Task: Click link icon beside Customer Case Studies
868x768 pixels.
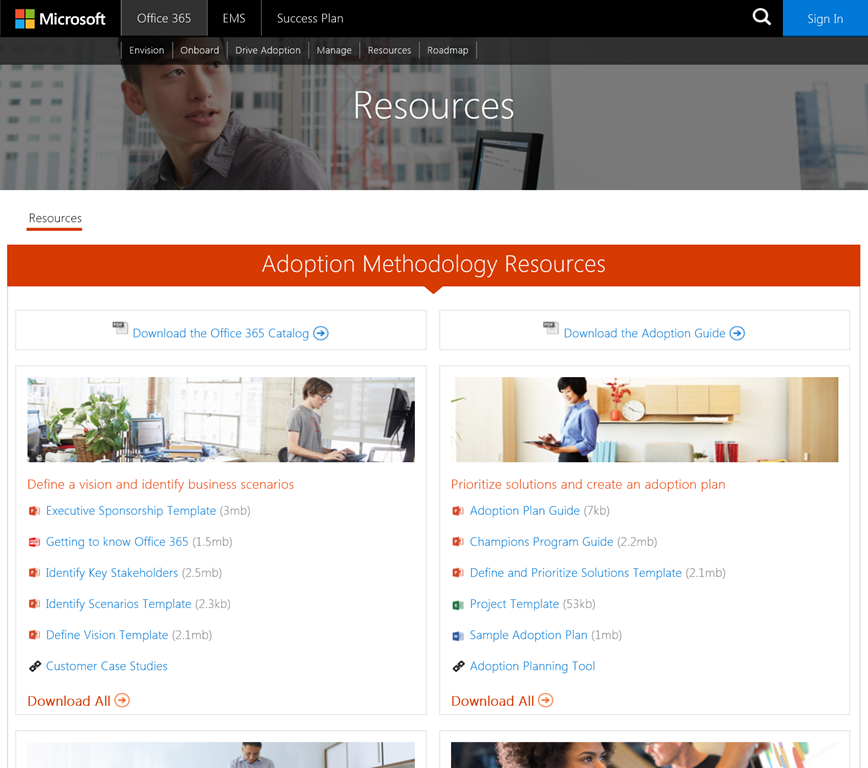Action: pos(34,666)
